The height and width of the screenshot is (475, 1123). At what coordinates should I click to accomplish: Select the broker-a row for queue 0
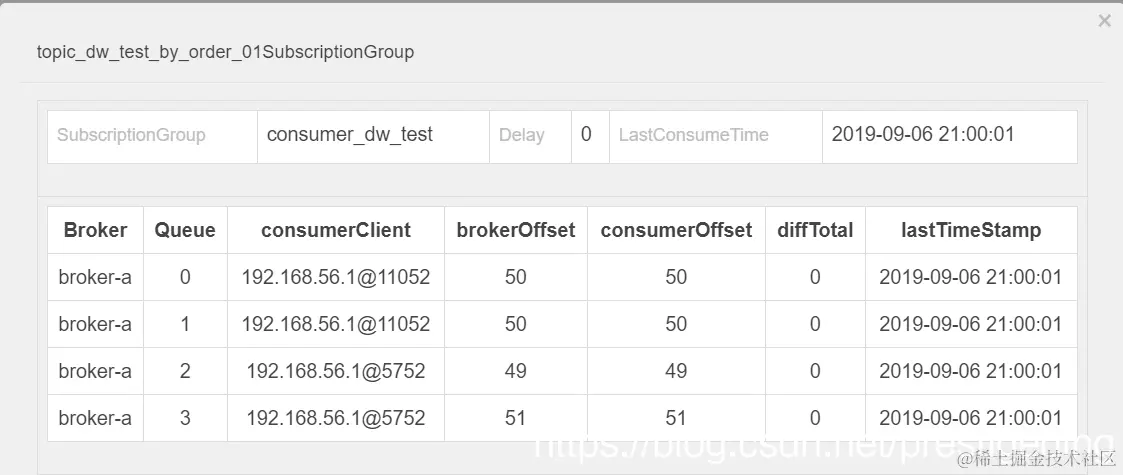pos(95,277)
